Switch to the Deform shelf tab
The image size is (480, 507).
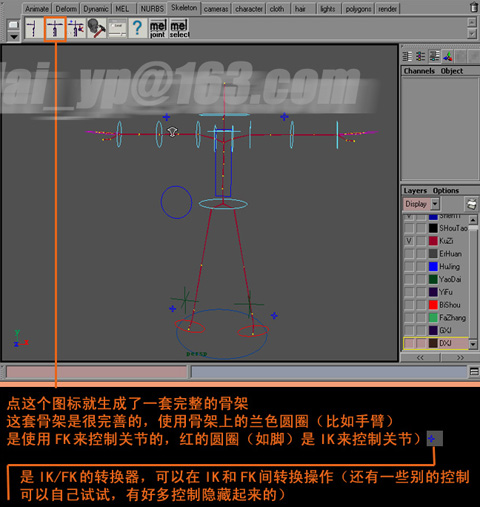click(66, 9)
